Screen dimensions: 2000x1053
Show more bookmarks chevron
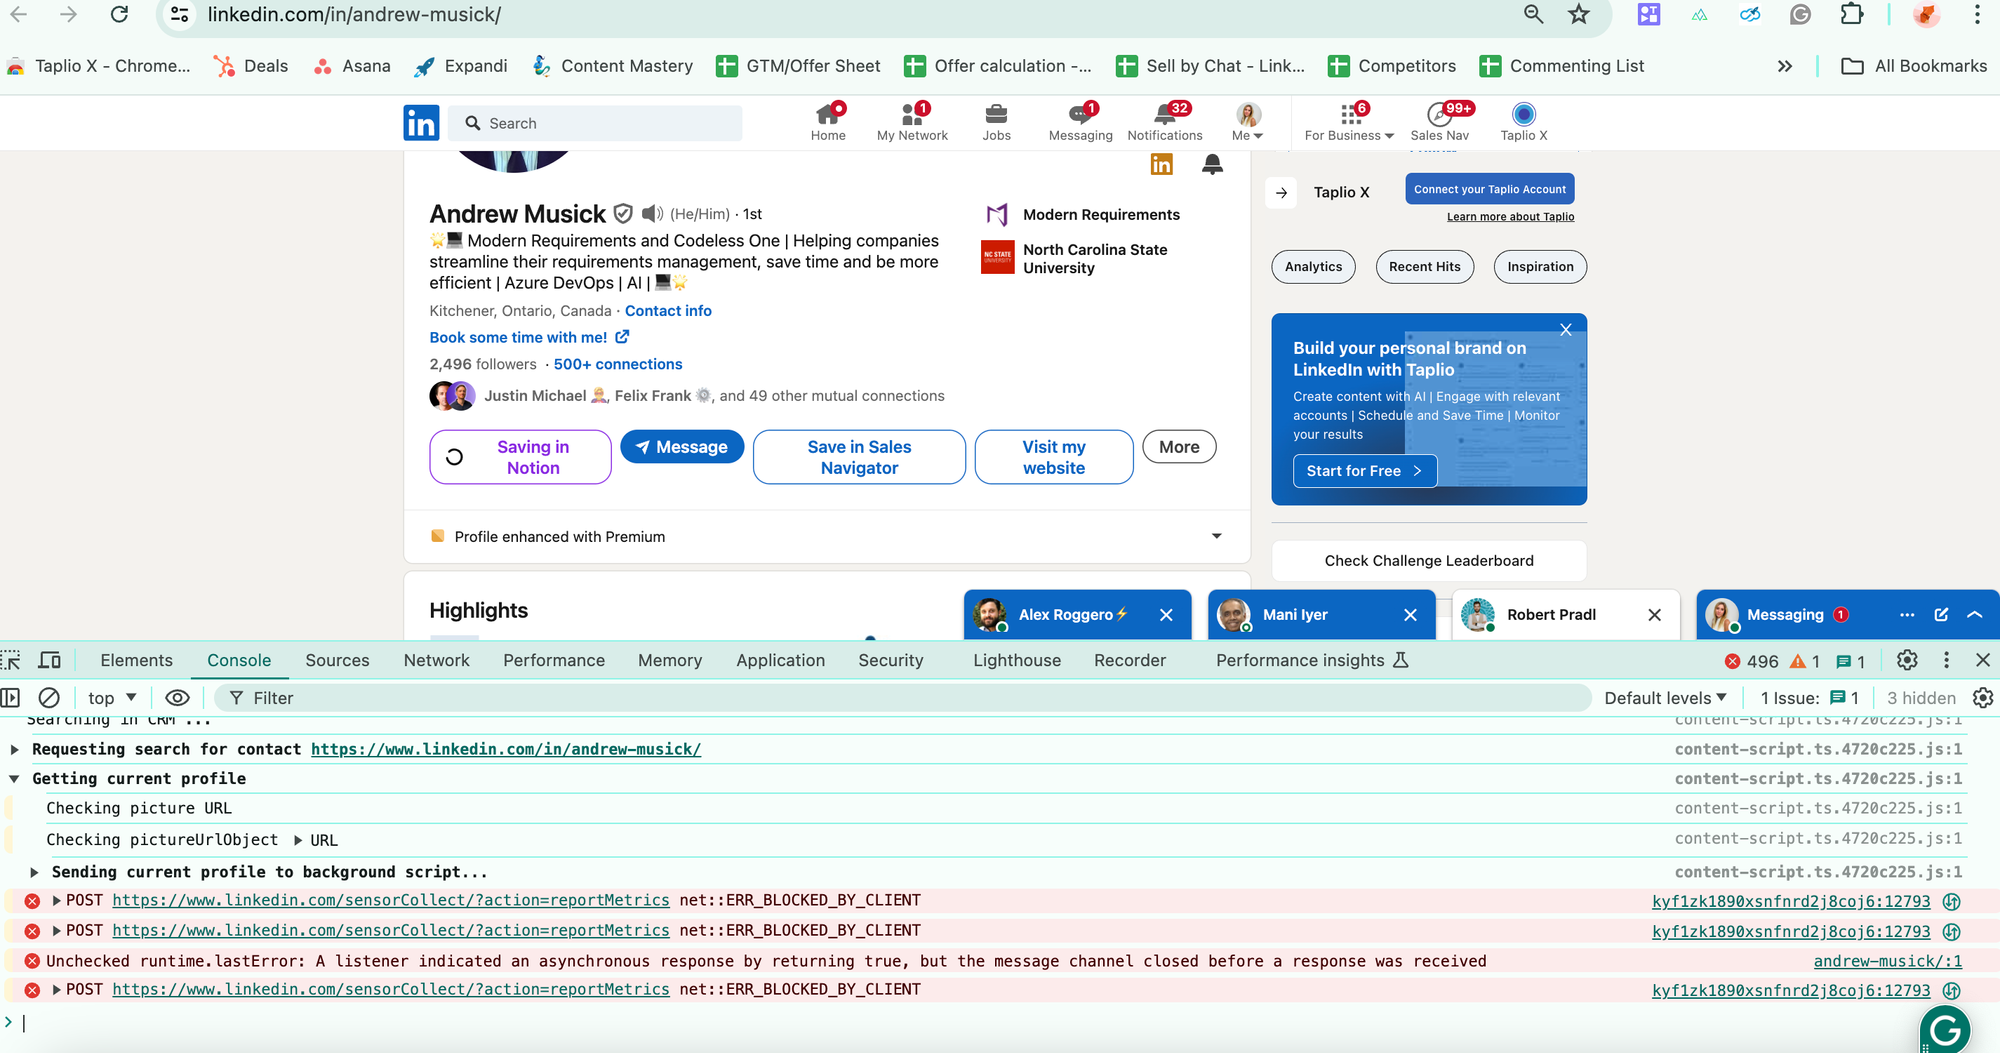[1785, 66]
